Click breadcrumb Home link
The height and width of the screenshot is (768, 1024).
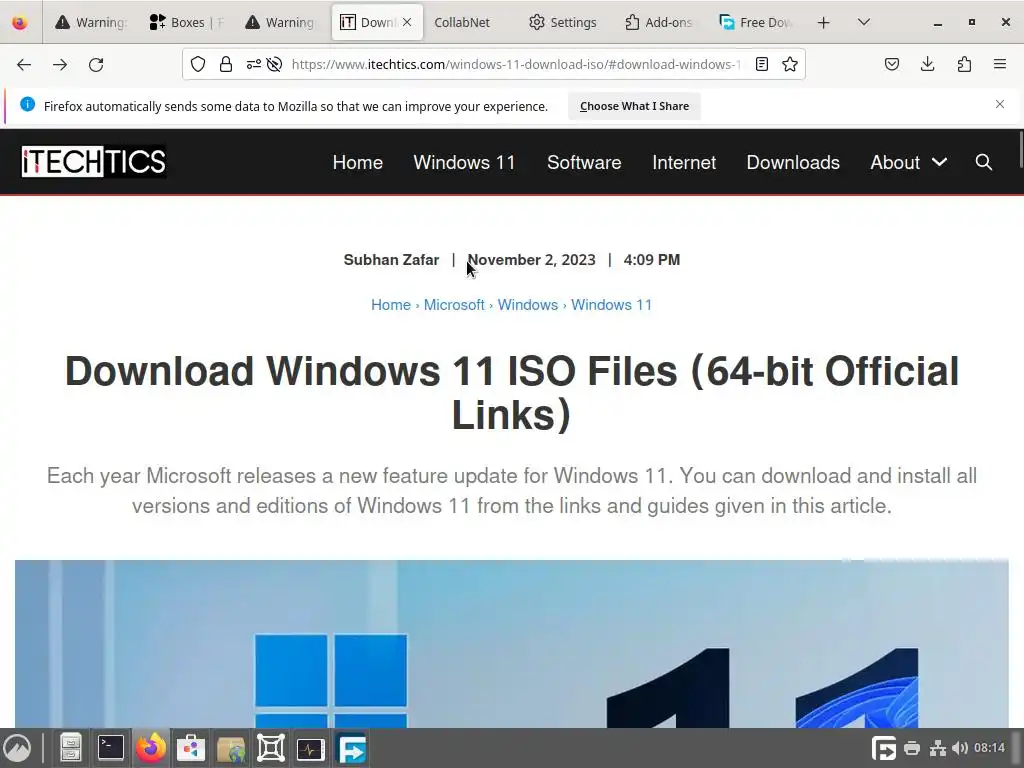391,305
